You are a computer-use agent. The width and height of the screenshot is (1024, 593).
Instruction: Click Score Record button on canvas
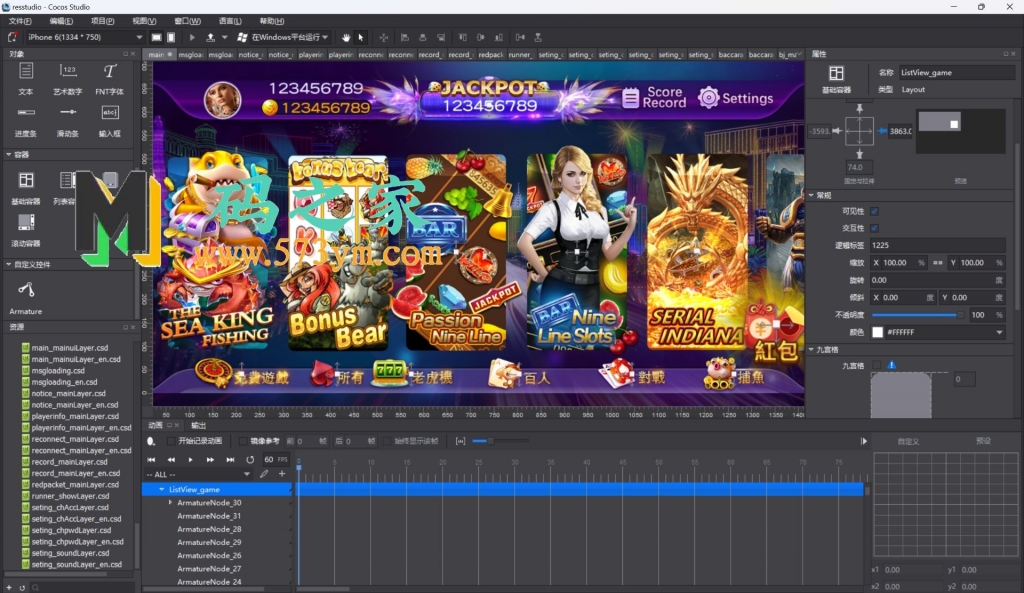point(655,97)
